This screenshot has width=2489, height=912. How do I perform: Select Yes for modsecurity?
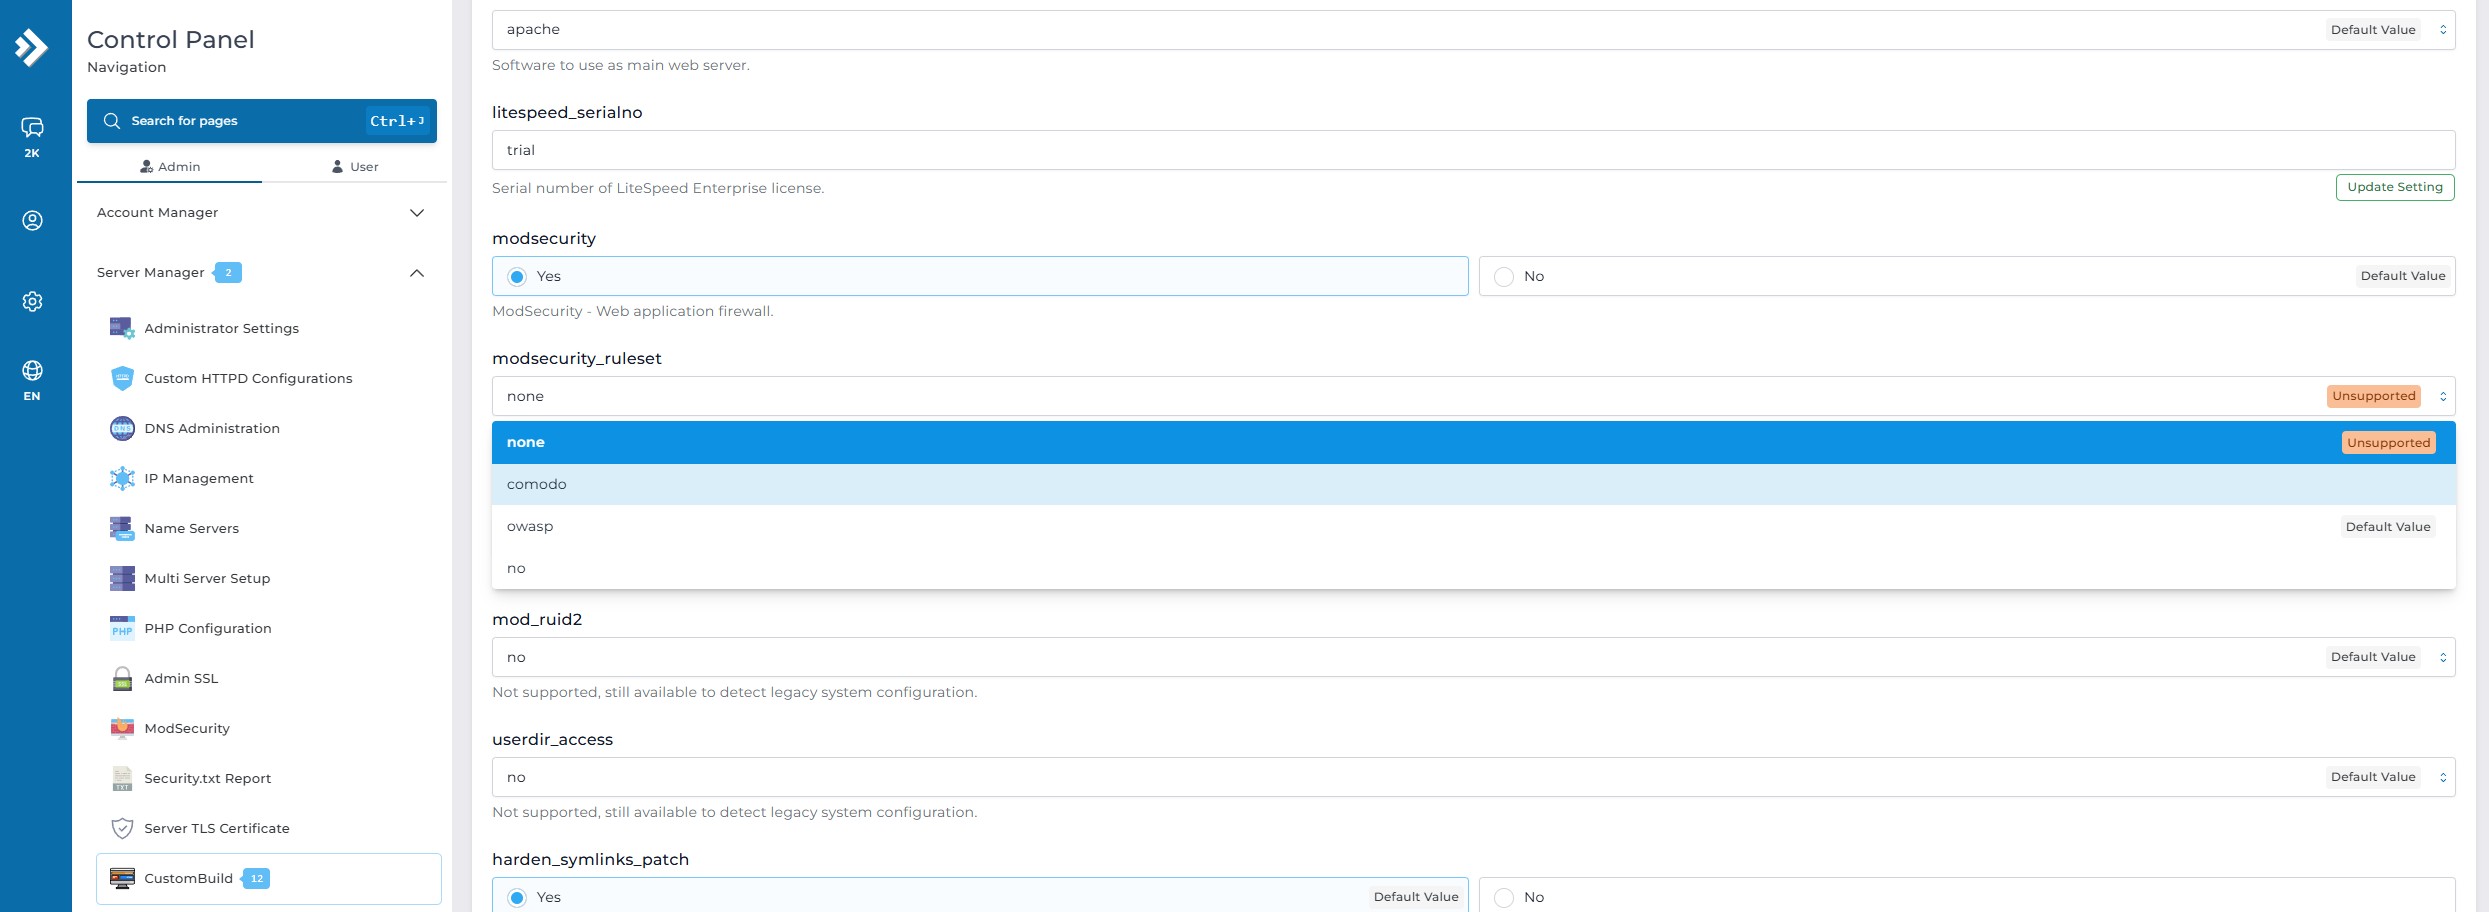pos(979,276)
